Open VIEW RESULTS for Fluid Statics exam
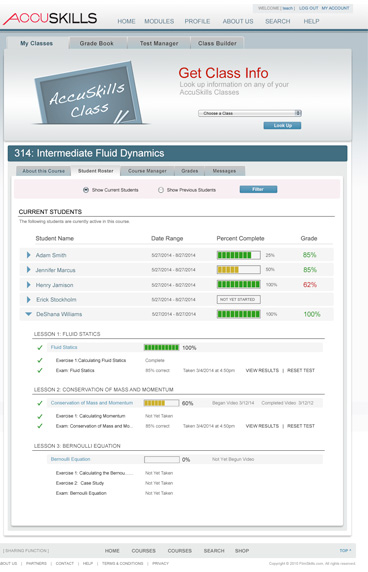 click(x=262, y=370)
